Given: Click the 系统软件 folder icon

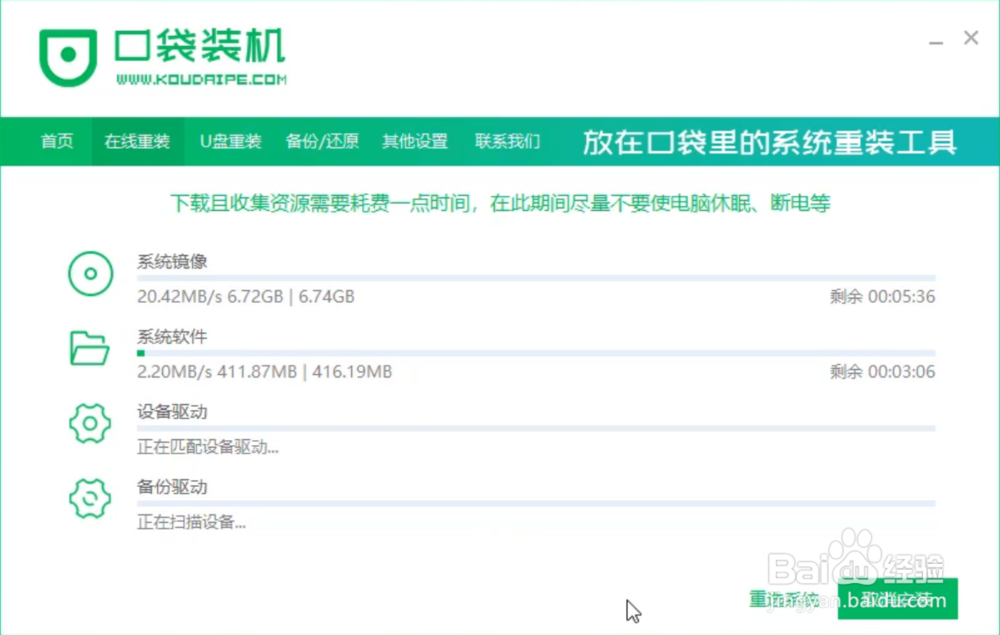Looking at the screenshot, I should (89, 348).
